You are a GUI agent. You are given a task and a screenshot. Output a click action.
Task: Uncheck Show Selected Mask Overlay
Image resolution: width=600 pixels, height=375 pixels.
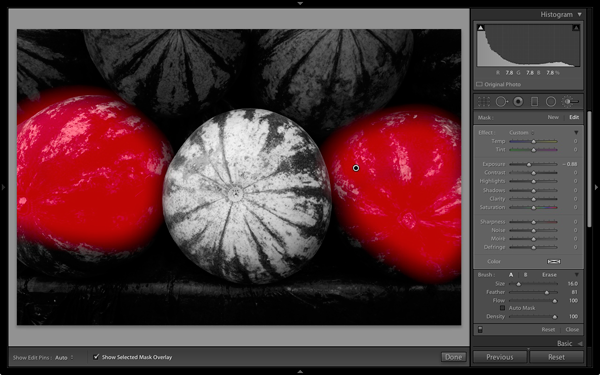tap(96, 357)
